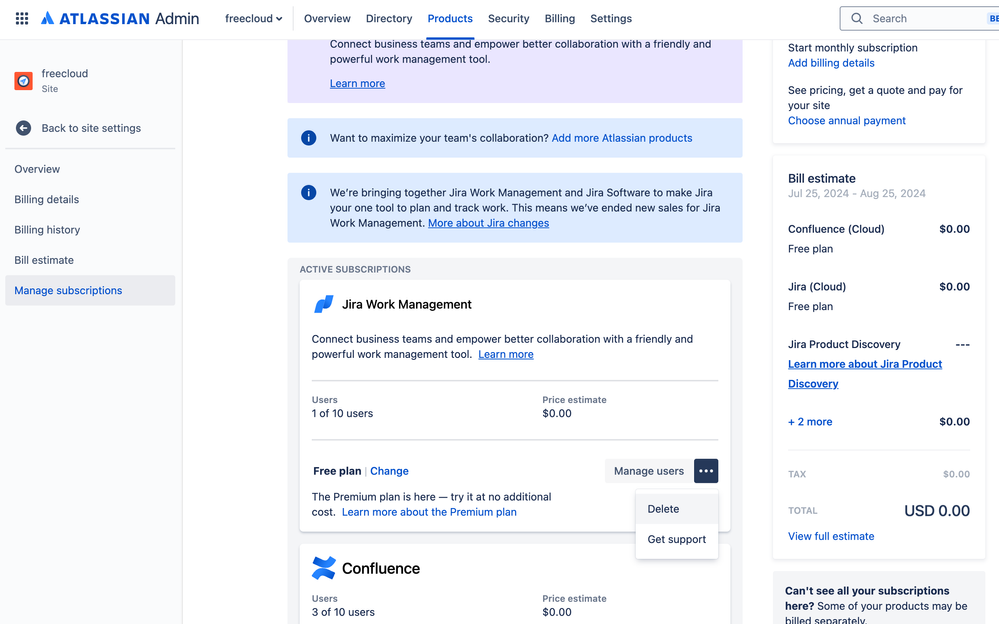
Task: Click the 'Bill estimate' panel heading
Action: point(821,178)
